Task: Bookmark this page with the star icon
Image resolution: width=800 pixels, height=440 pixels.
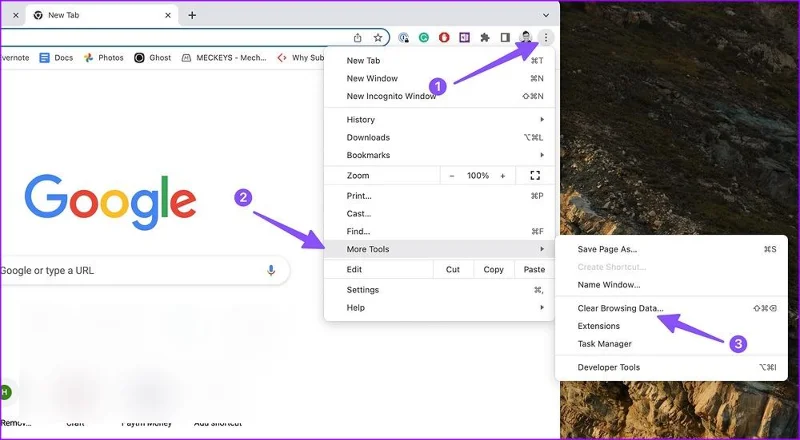Action: [378, 37]
